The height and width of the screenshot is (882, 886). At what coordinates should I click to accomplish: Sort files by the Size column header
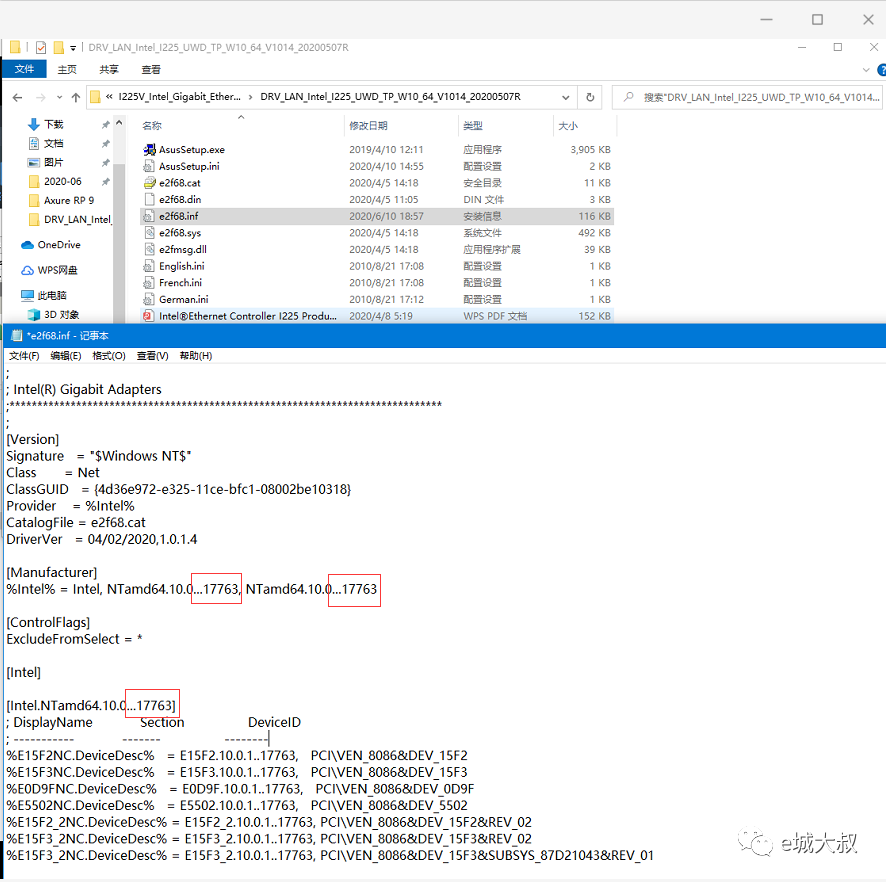(585, 125)
